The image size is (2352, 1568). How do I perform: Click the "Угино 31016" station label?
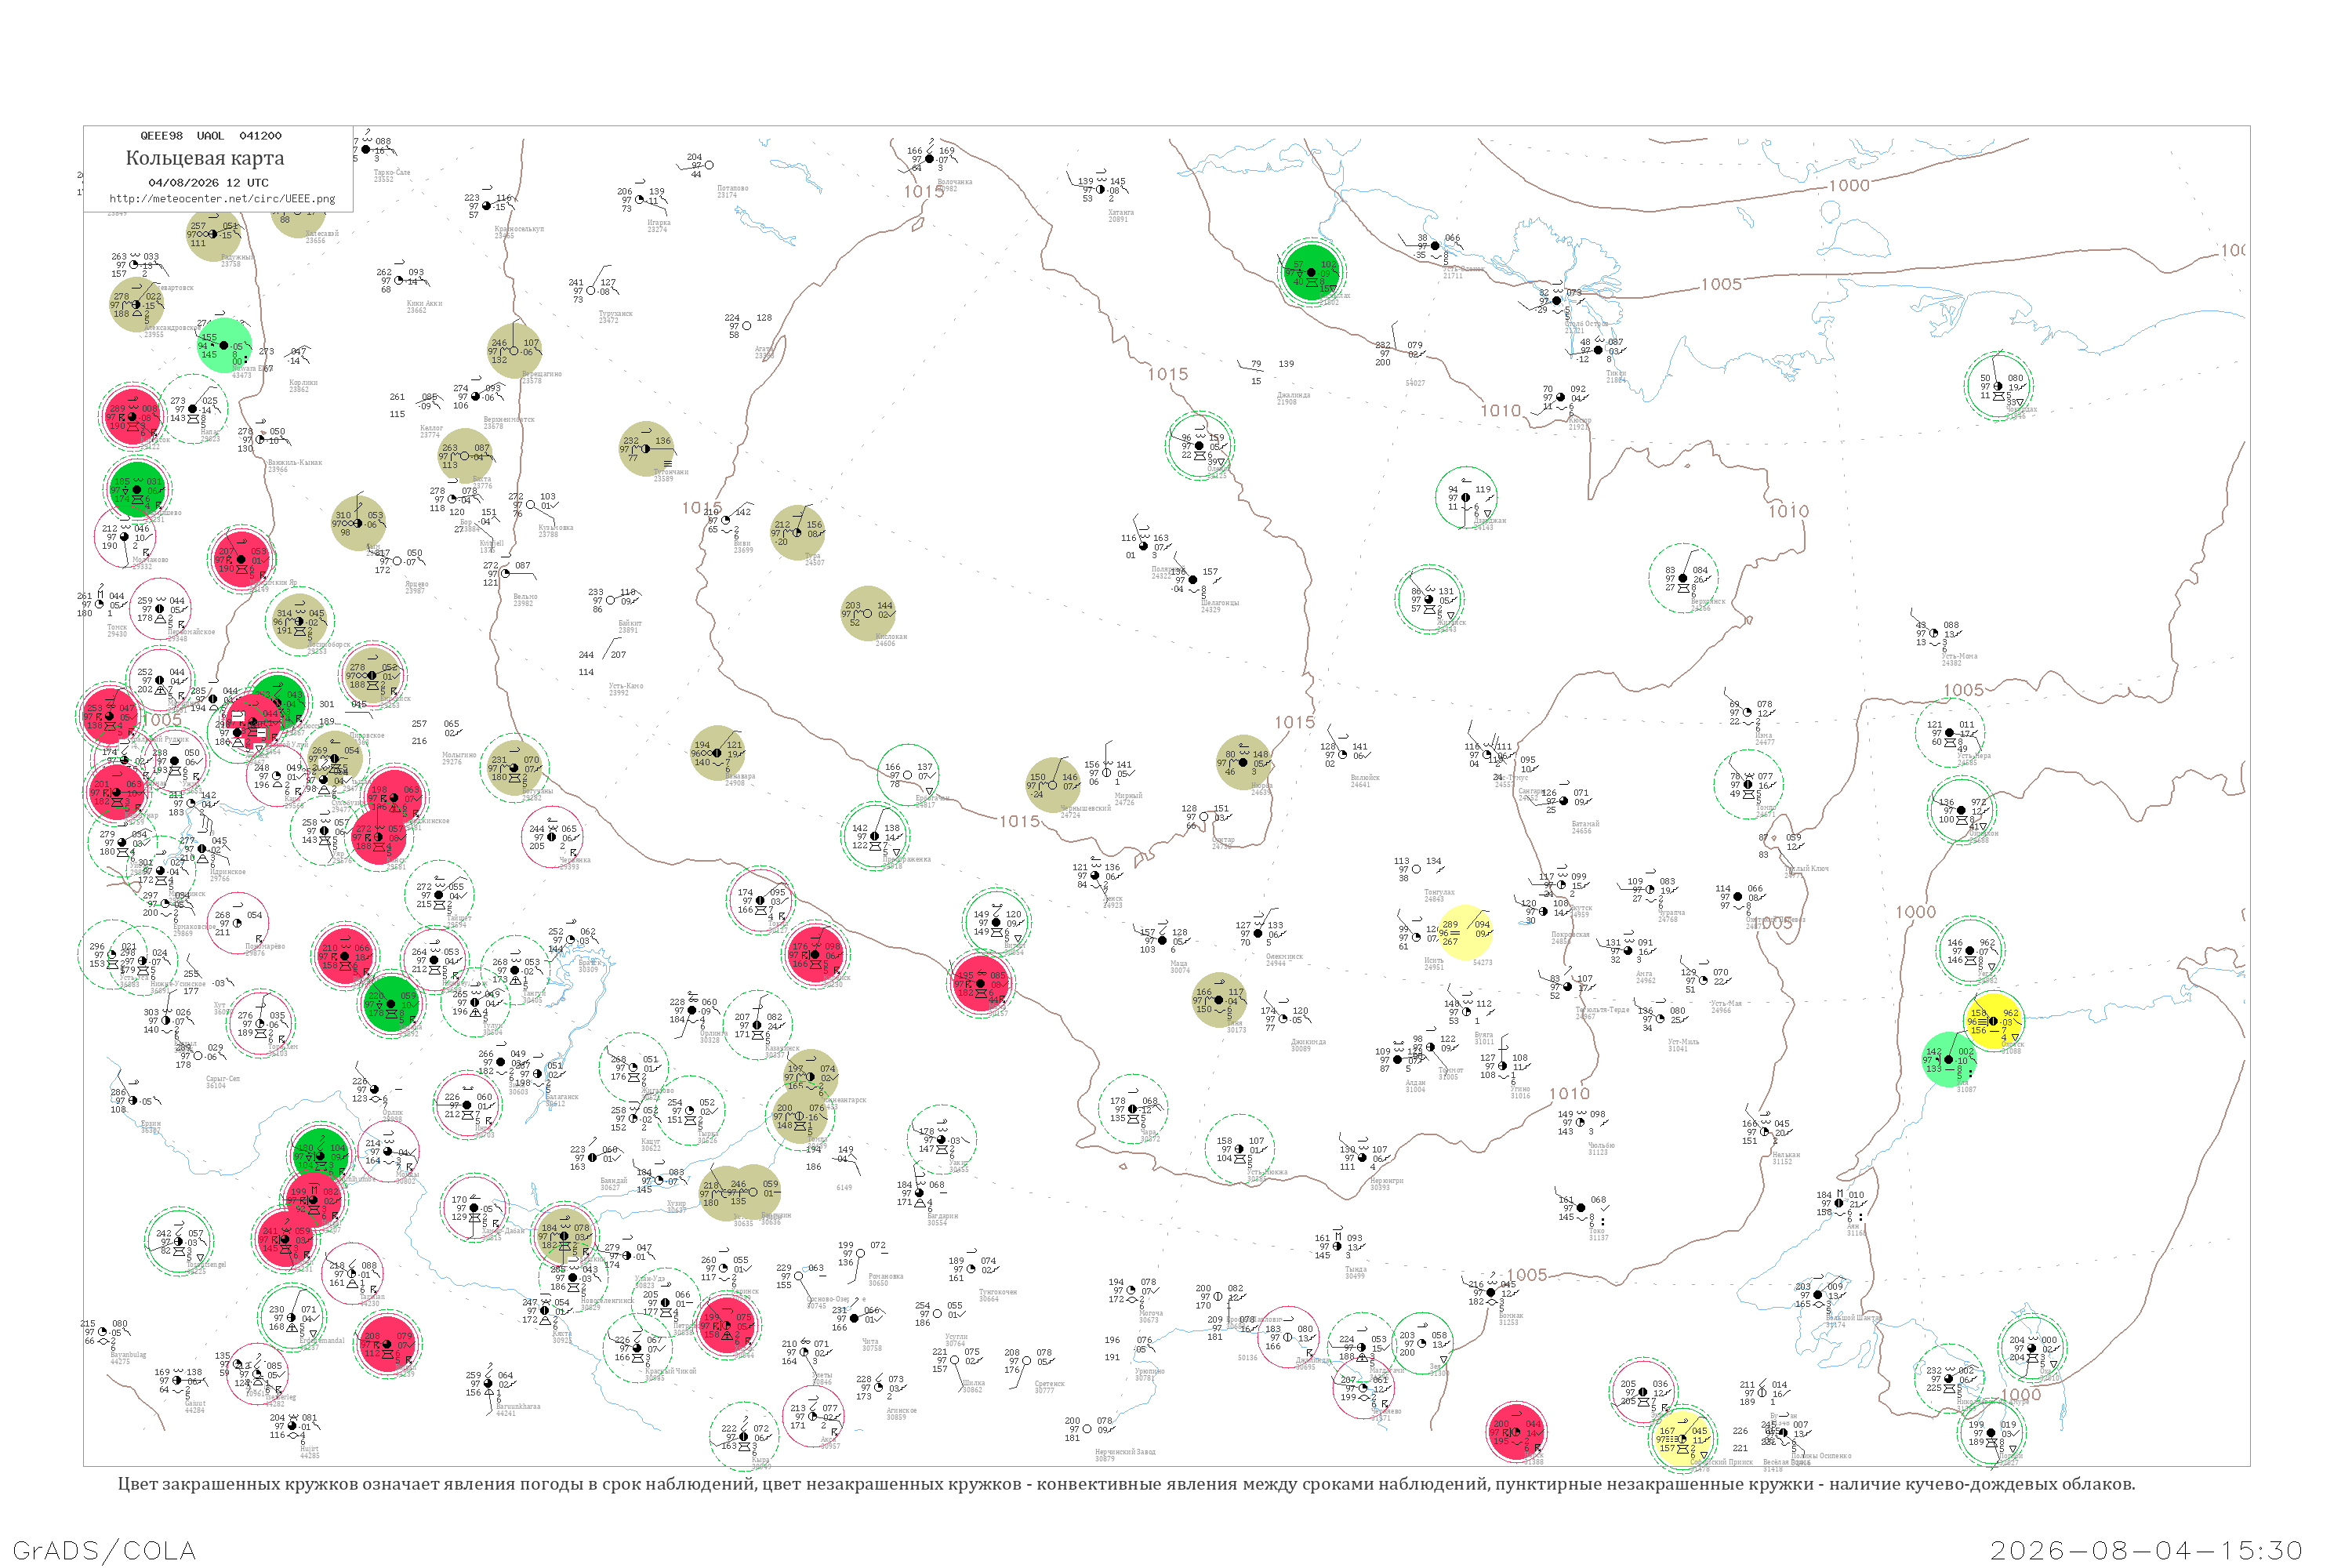[1519, 1092]
